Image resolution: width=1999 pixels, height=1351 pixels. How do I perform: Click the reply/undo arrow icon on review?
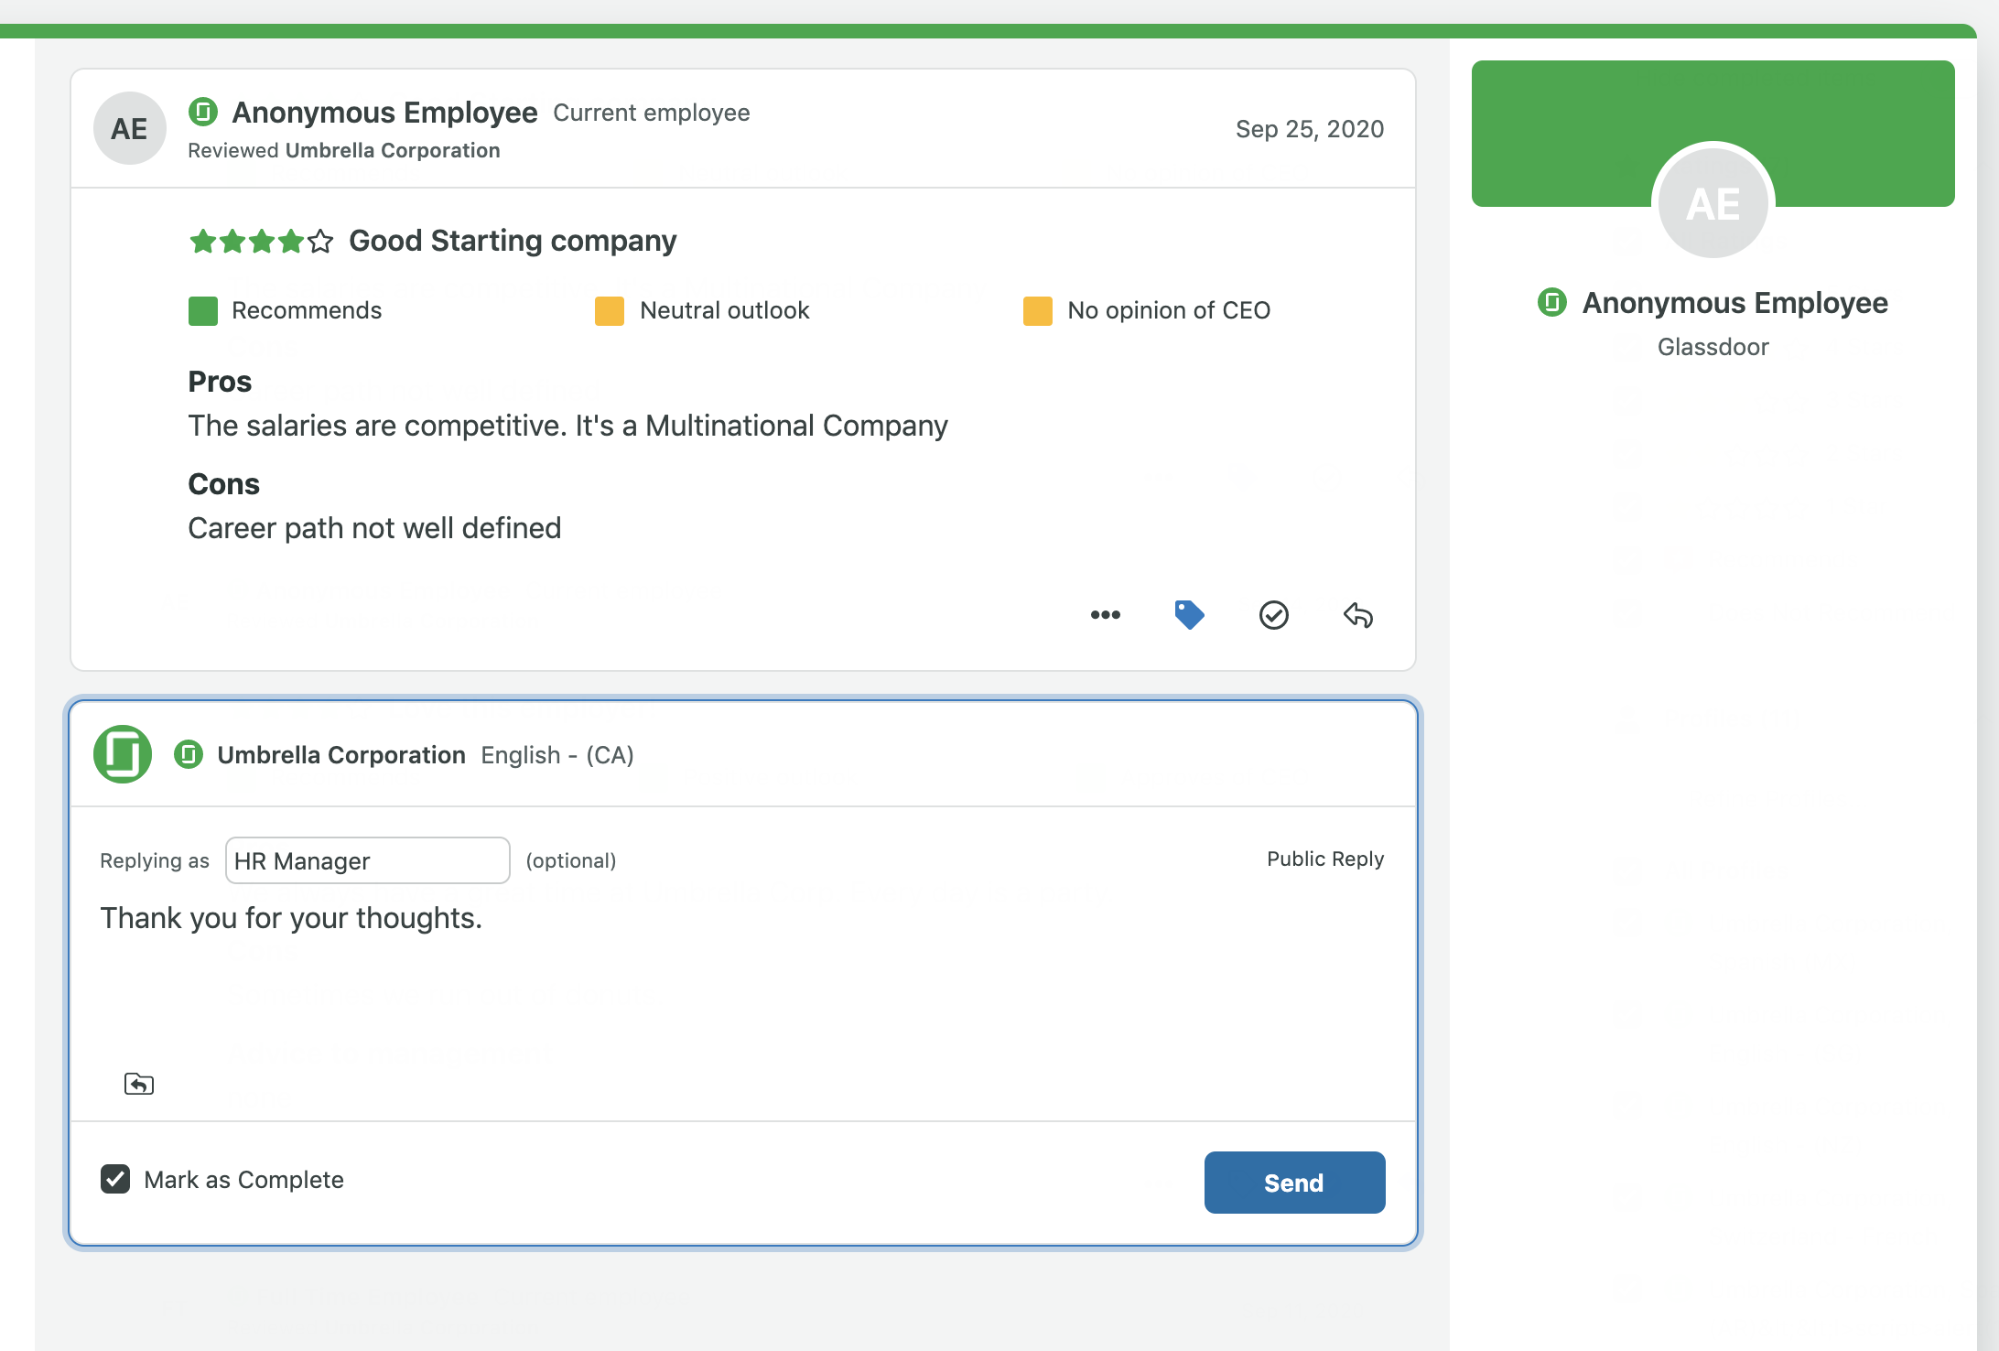pos(1357,614)
